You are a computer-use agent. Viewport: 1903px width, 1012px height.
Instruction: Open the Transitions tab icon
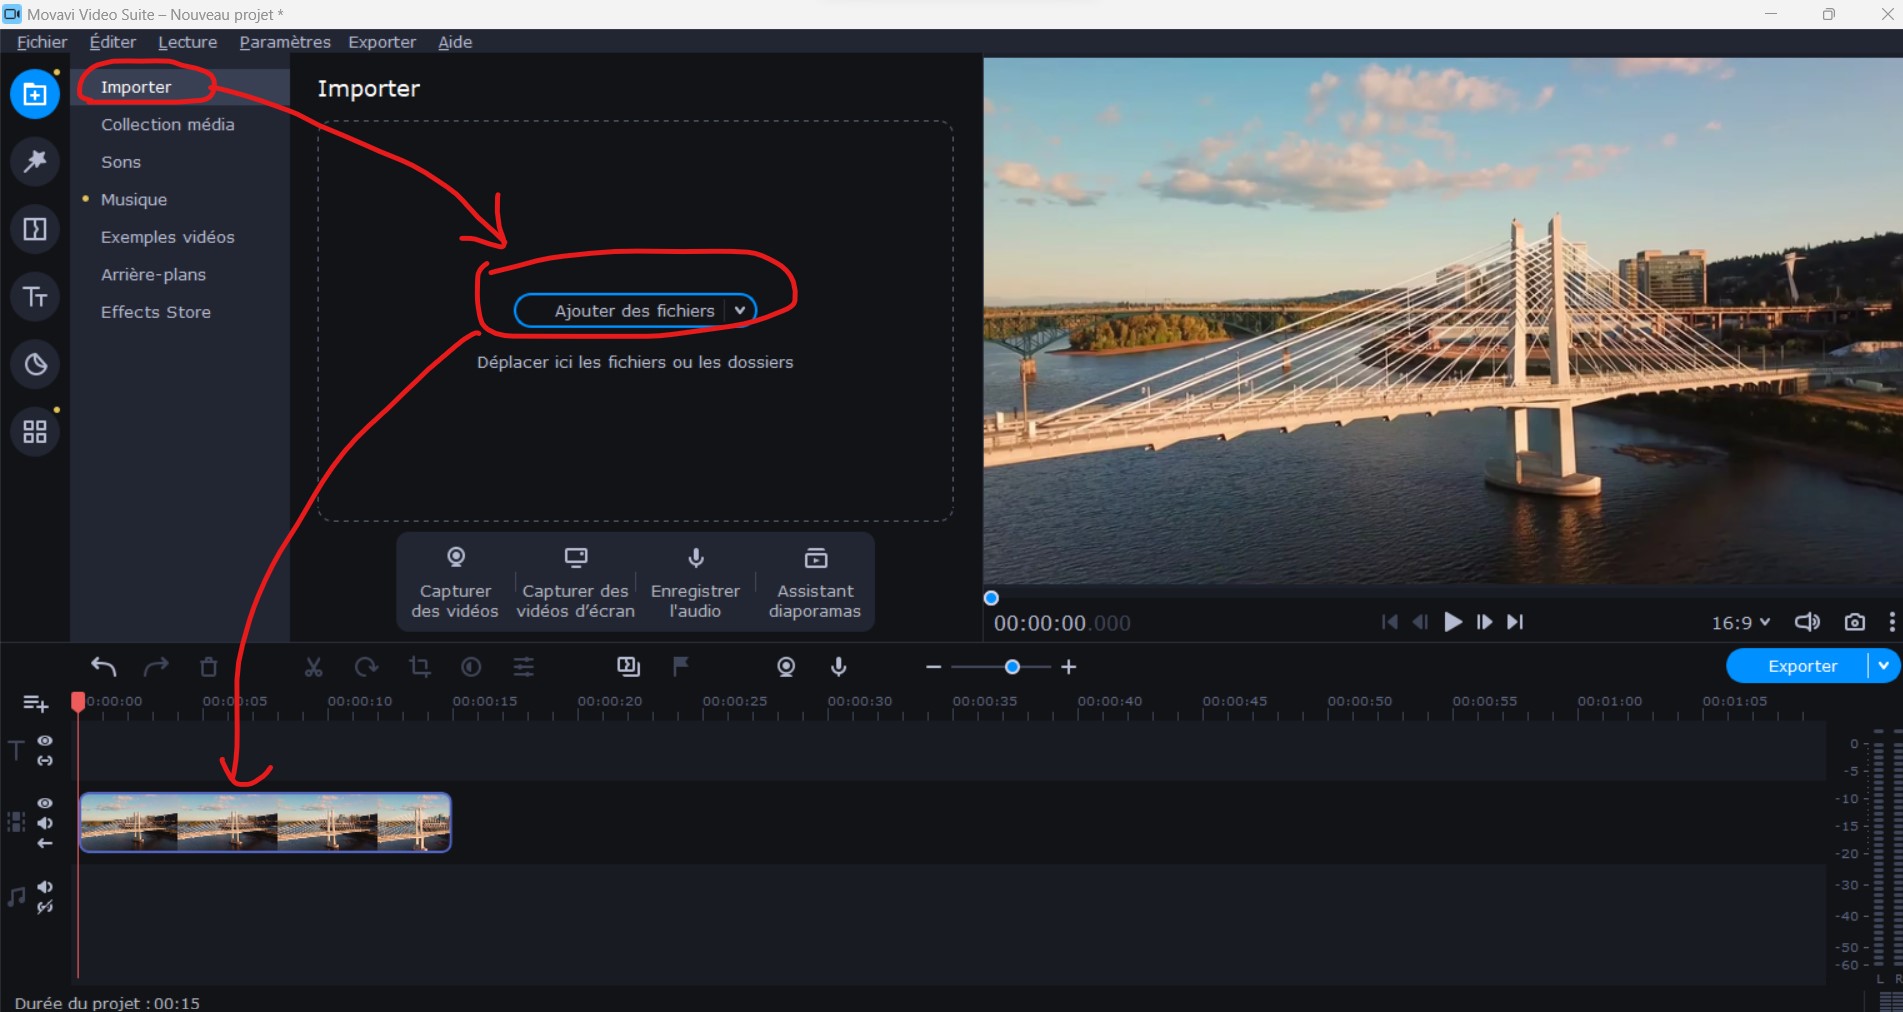(x=35, y=229)
